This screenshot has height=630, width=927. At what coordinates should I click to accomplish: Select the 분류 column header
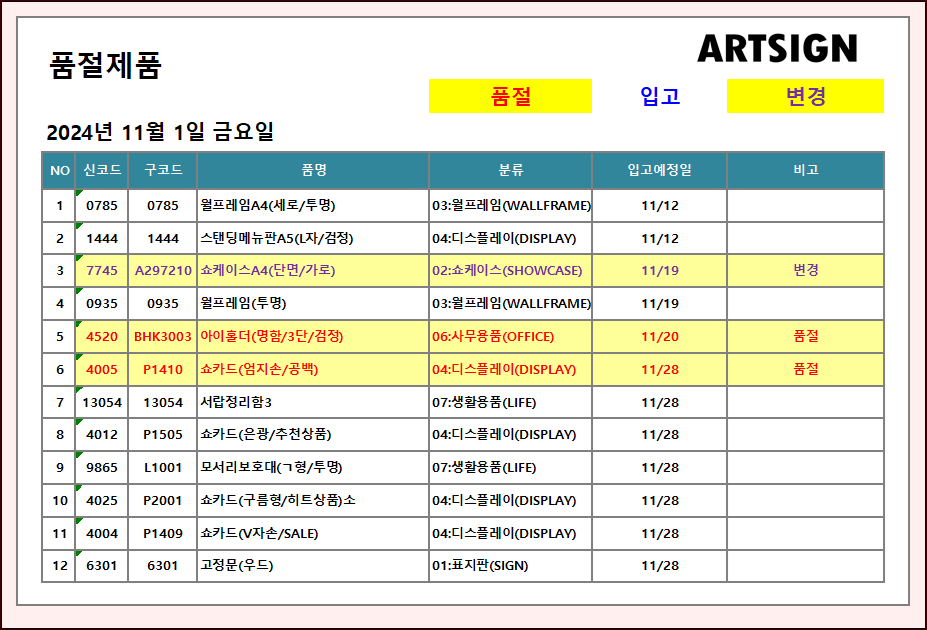click(x=510, y=170)
